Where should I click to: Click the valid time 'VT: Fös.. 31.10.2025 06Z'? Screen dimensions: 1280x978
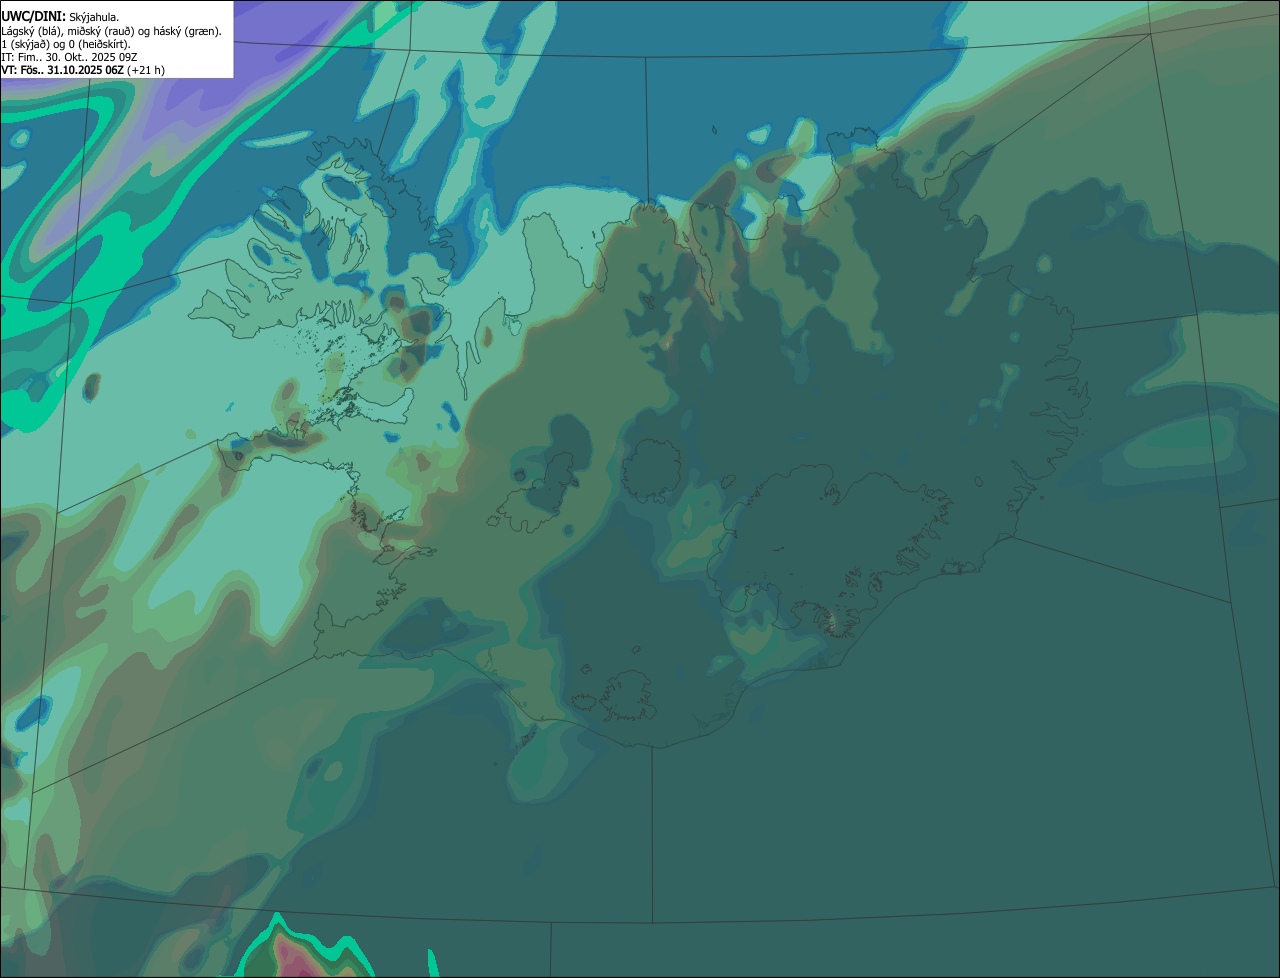(63, 70)
